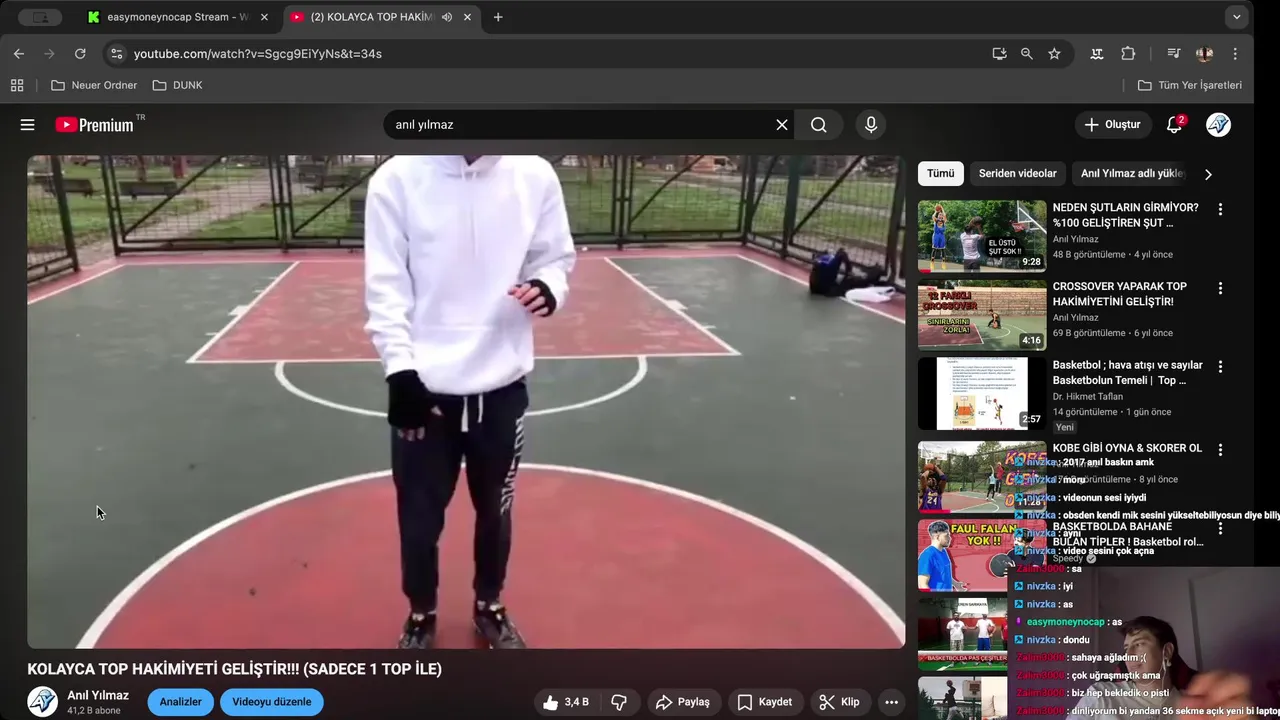Screen dimensions: 1280x720
Task: Run the search with the magnifier button
Action: pos(819,125)
